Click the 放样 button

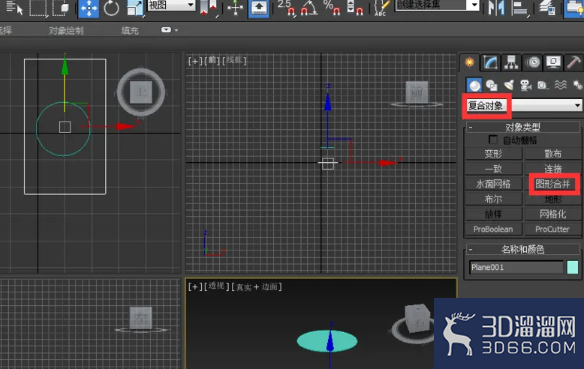493,214
